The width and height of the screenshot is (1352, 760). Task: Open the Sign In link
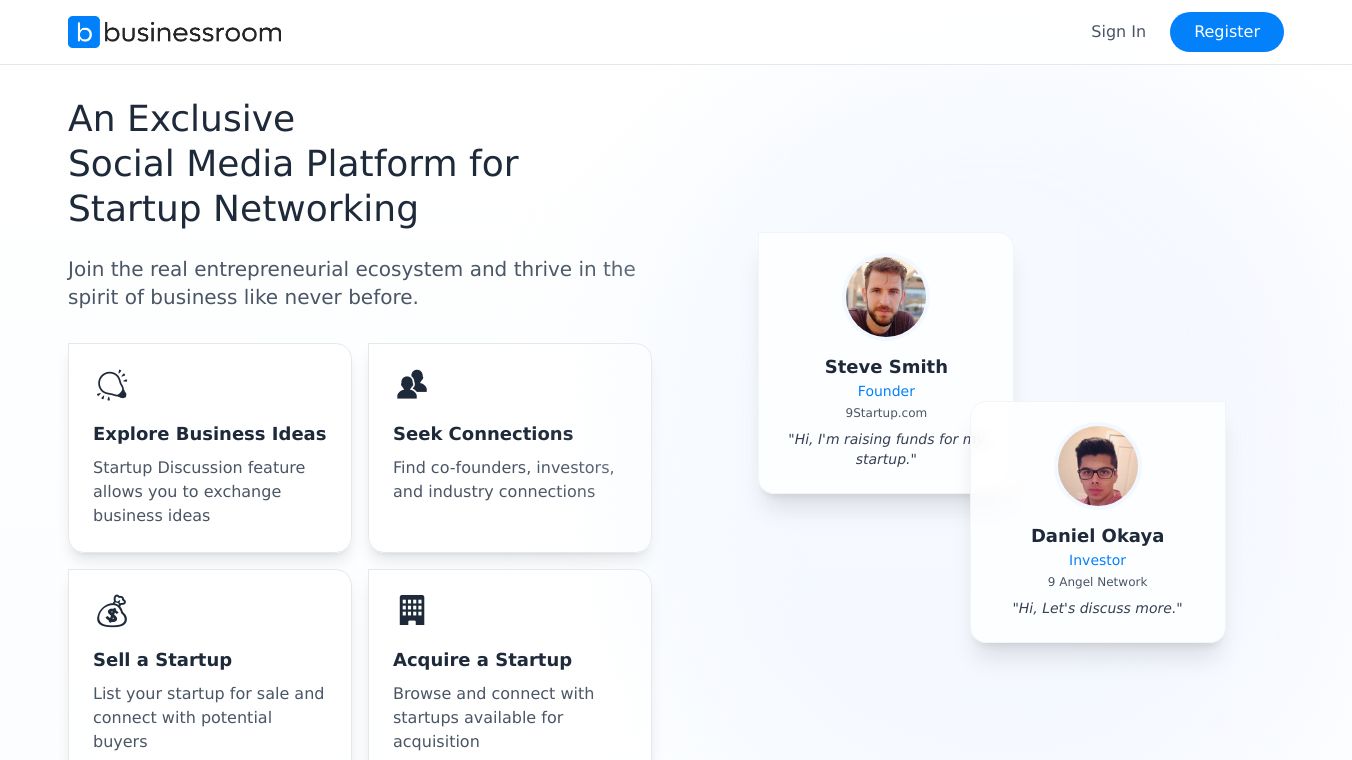point(1118,32)
